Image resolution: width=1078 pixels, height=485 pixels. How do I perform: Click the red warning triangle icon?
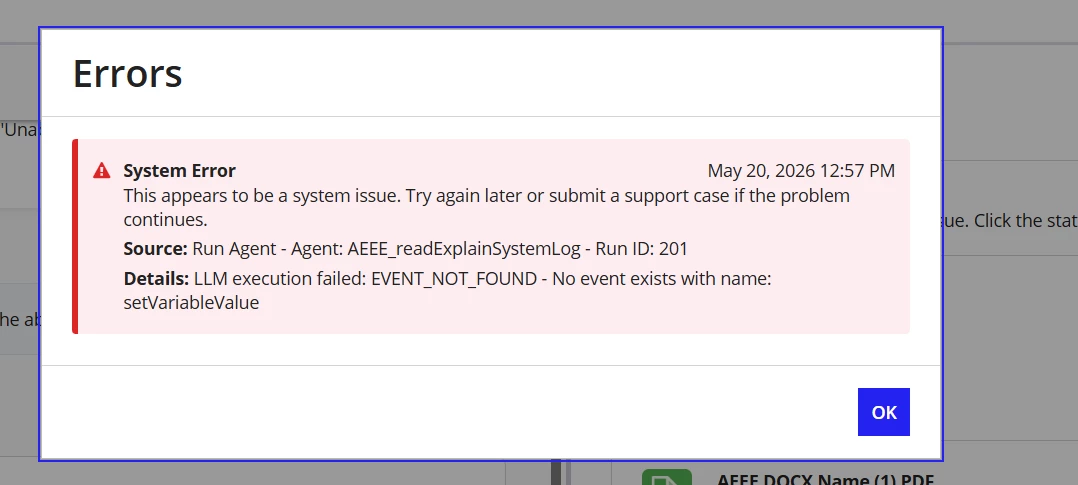click(x=102, y=170)
